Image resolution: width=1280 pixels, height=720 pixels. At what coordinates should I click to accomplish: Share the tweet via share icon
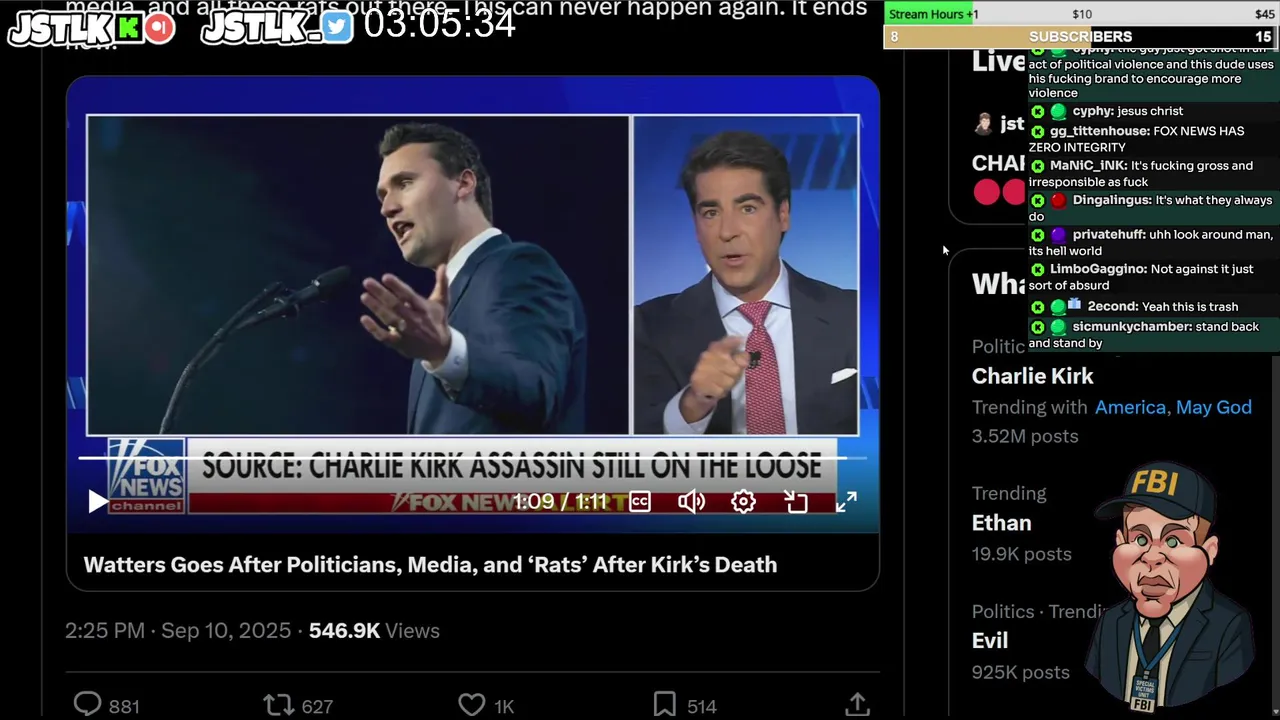[x=857, y=705]
